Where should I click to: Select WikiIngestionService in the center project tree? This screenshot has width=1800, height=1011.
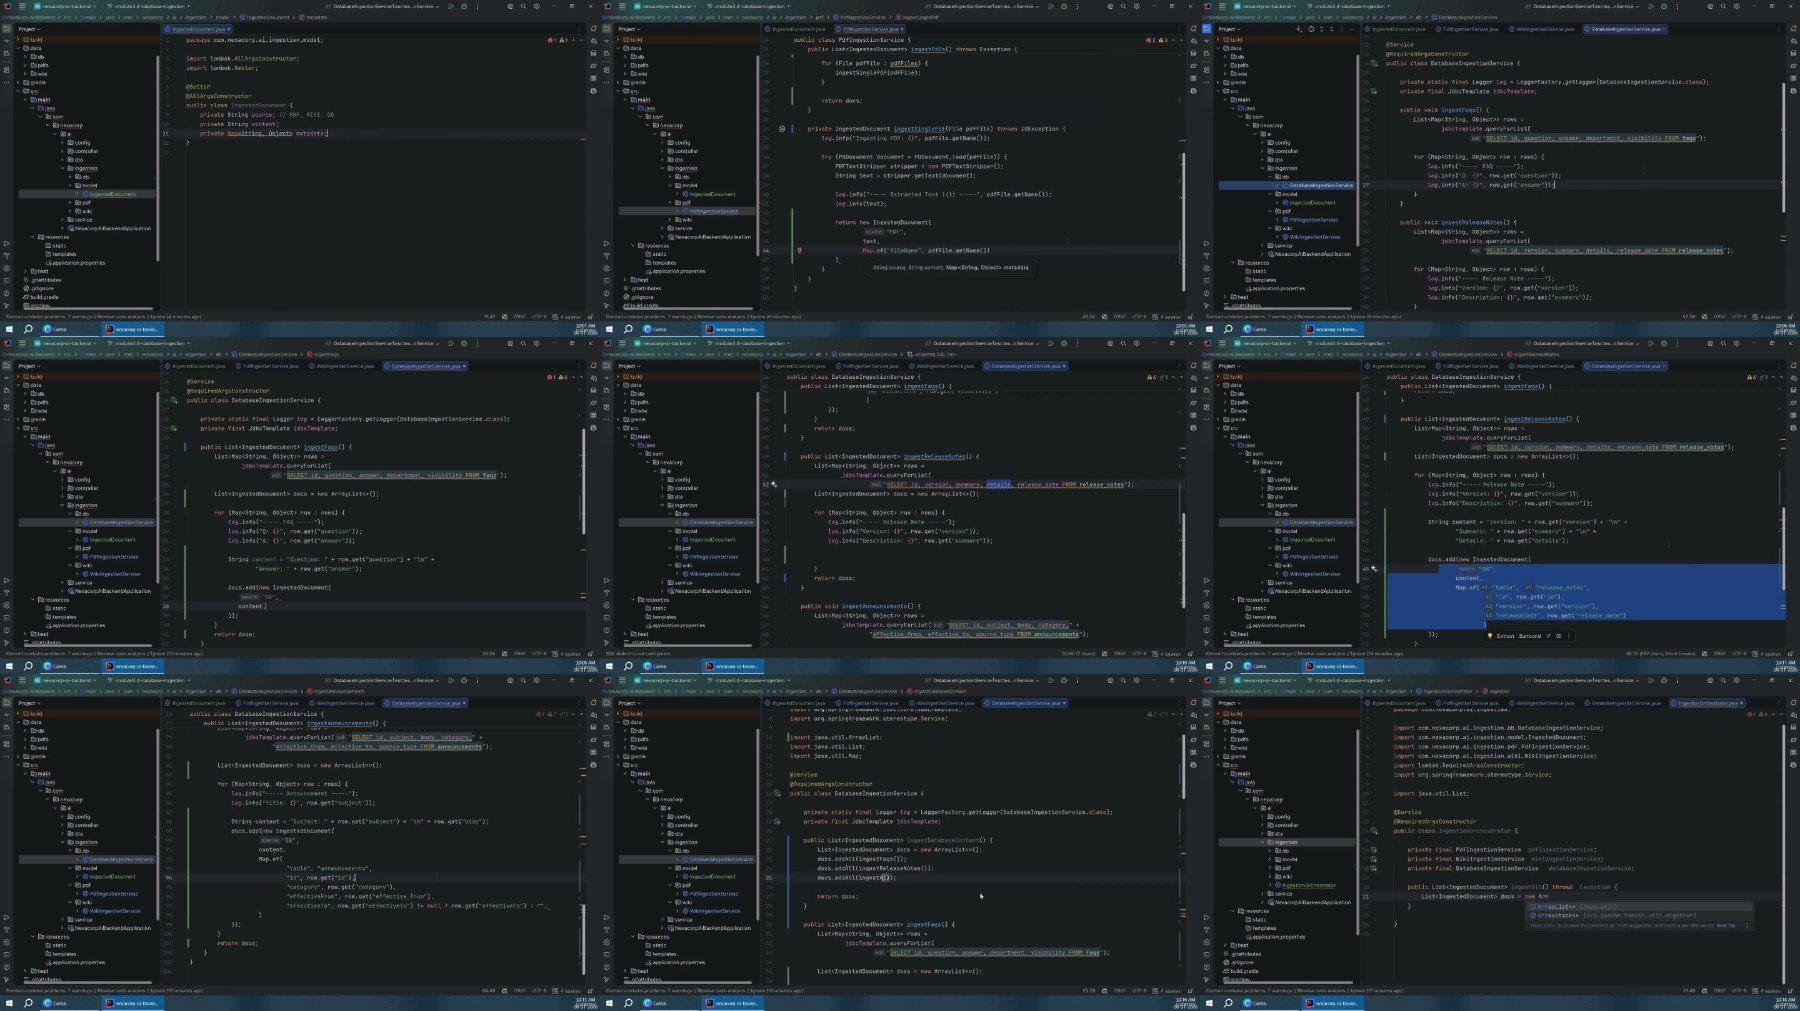point(712,574)
